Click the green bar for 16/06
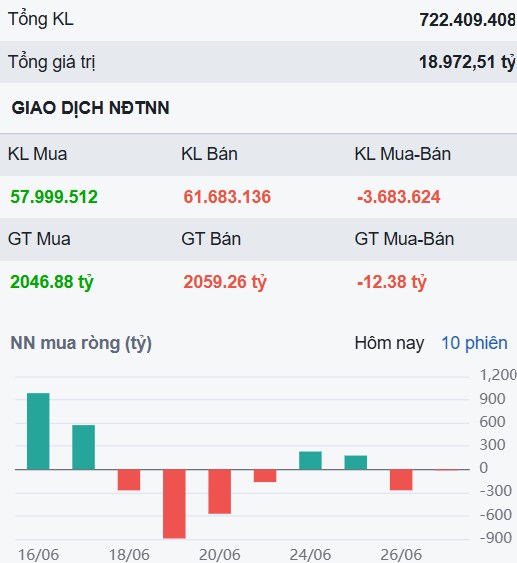The width and height of the screenshot is (517, 563). (x=38, y=431)
